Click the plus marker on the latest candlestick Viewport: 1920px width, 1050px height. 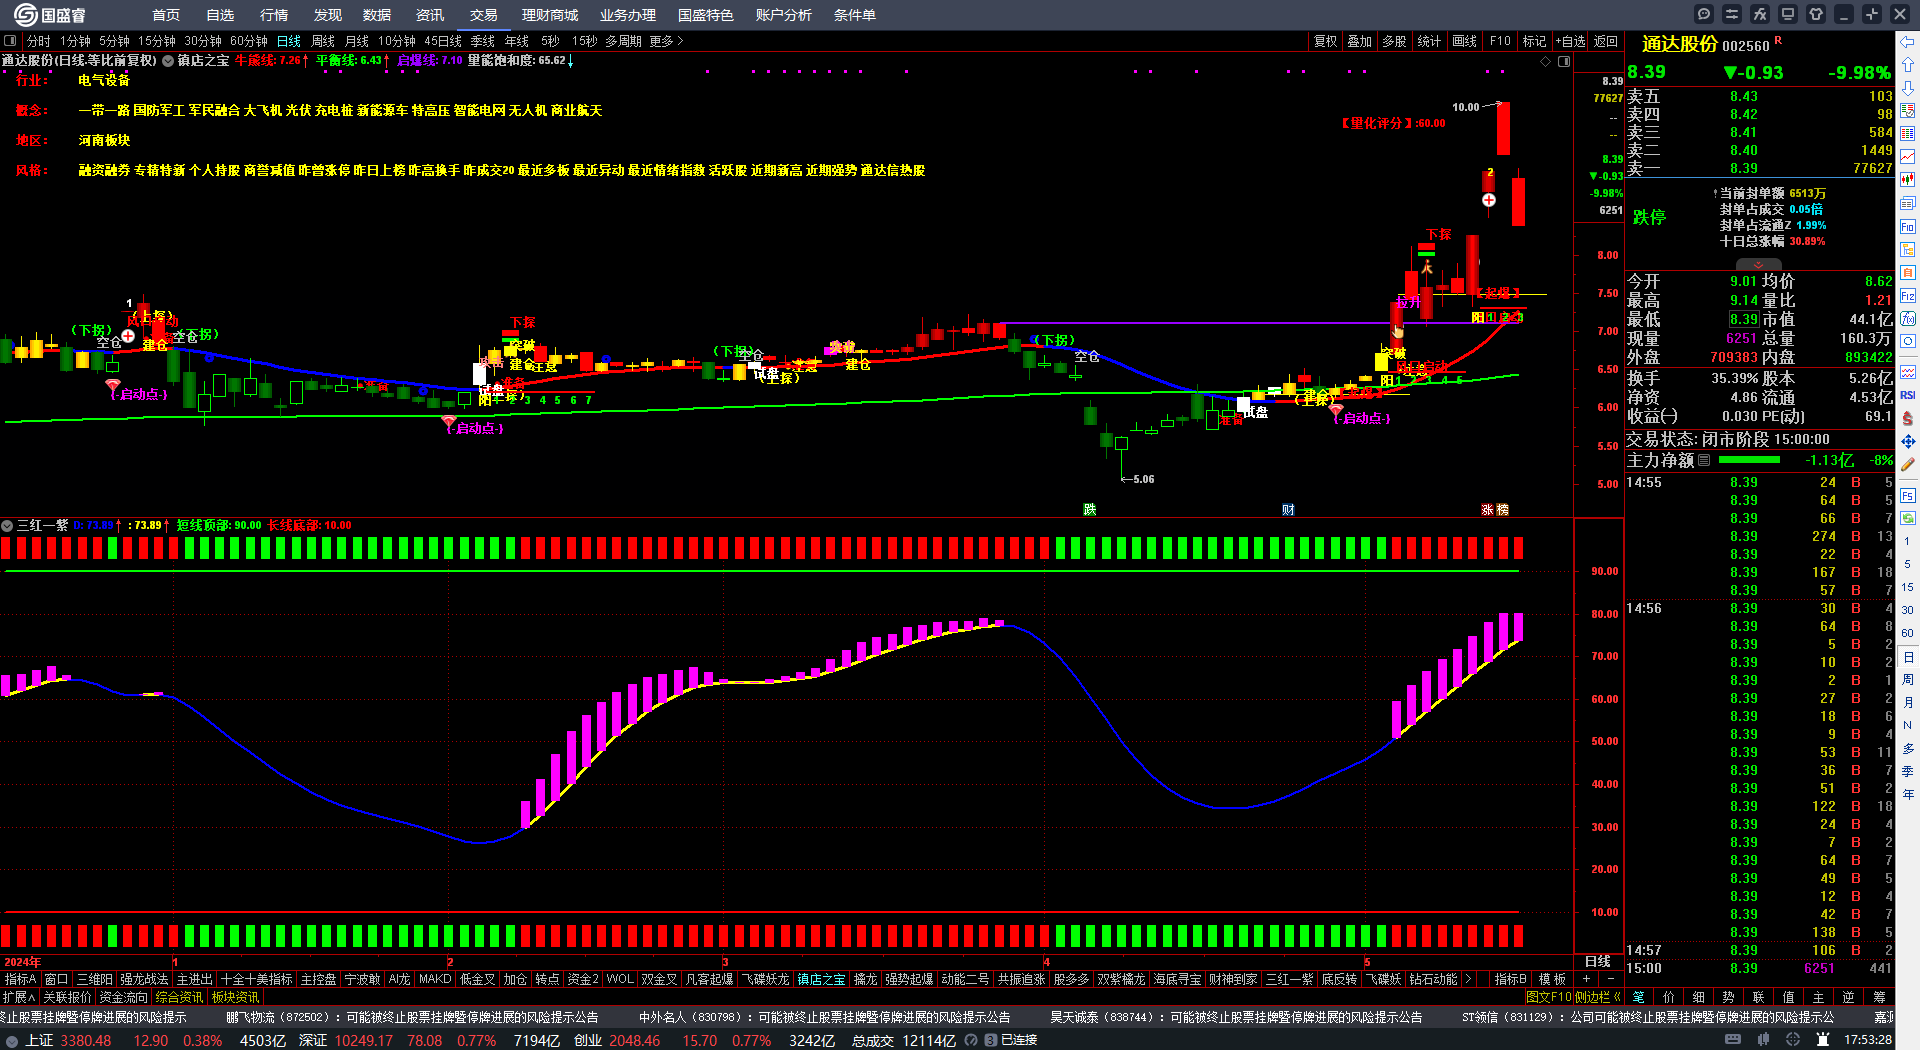(1489, 200)
